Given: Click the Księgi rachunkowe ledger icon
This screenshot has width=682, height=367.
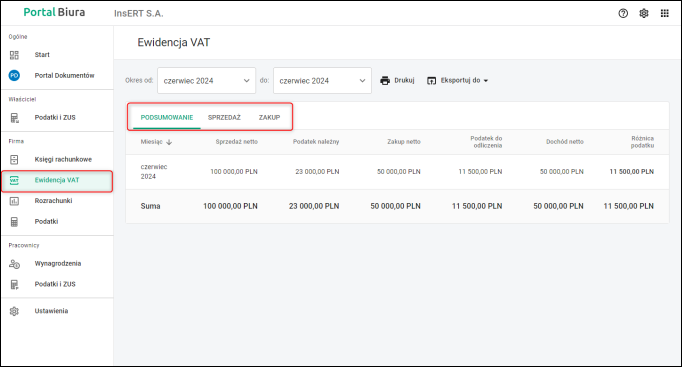Looking at the screenshot, I should click(14, 160).
